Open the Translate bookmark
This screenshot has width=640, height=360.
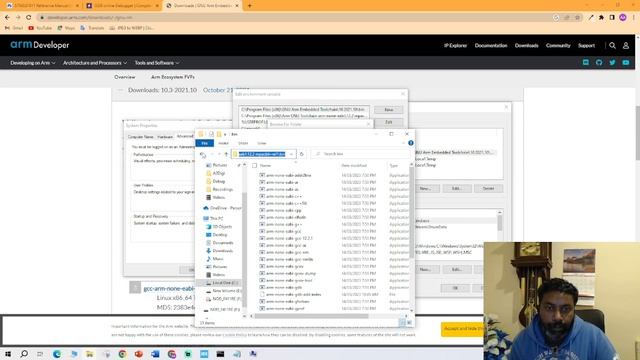tap(92, 28)
